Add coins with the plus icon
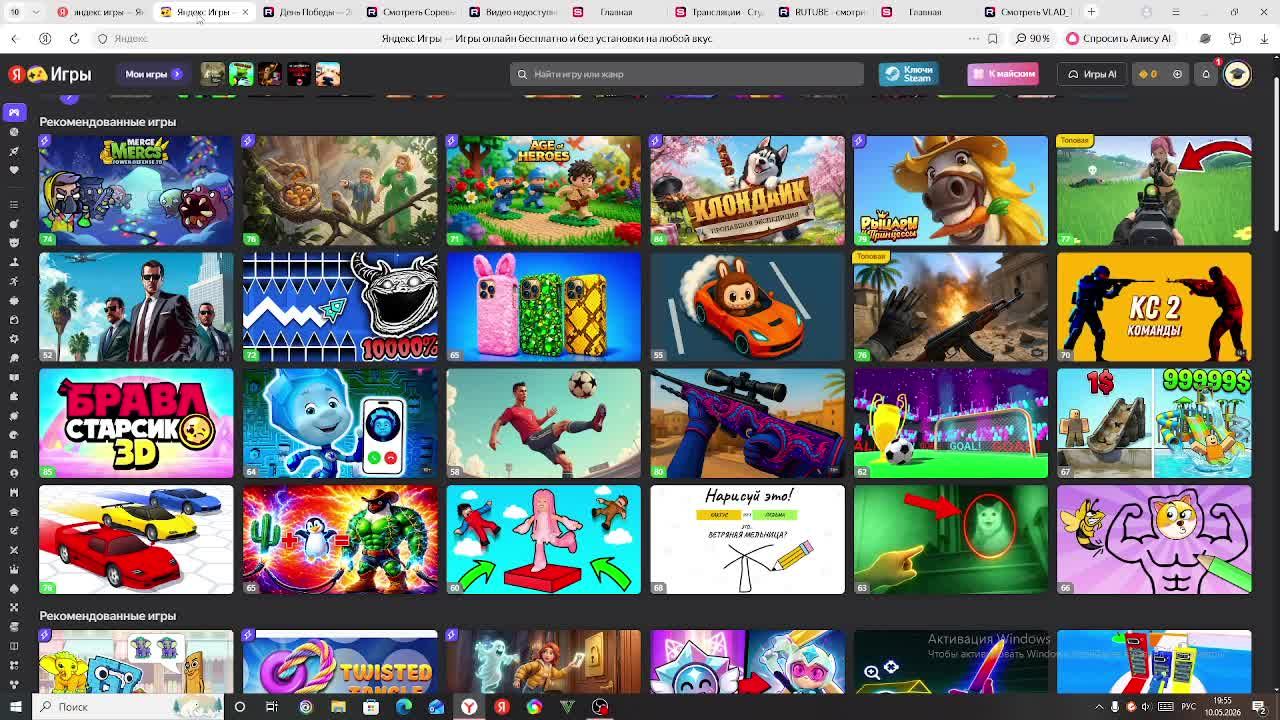Image resolution: width=1280 pixels, height=720 pixels. (x=1177, y=74)
